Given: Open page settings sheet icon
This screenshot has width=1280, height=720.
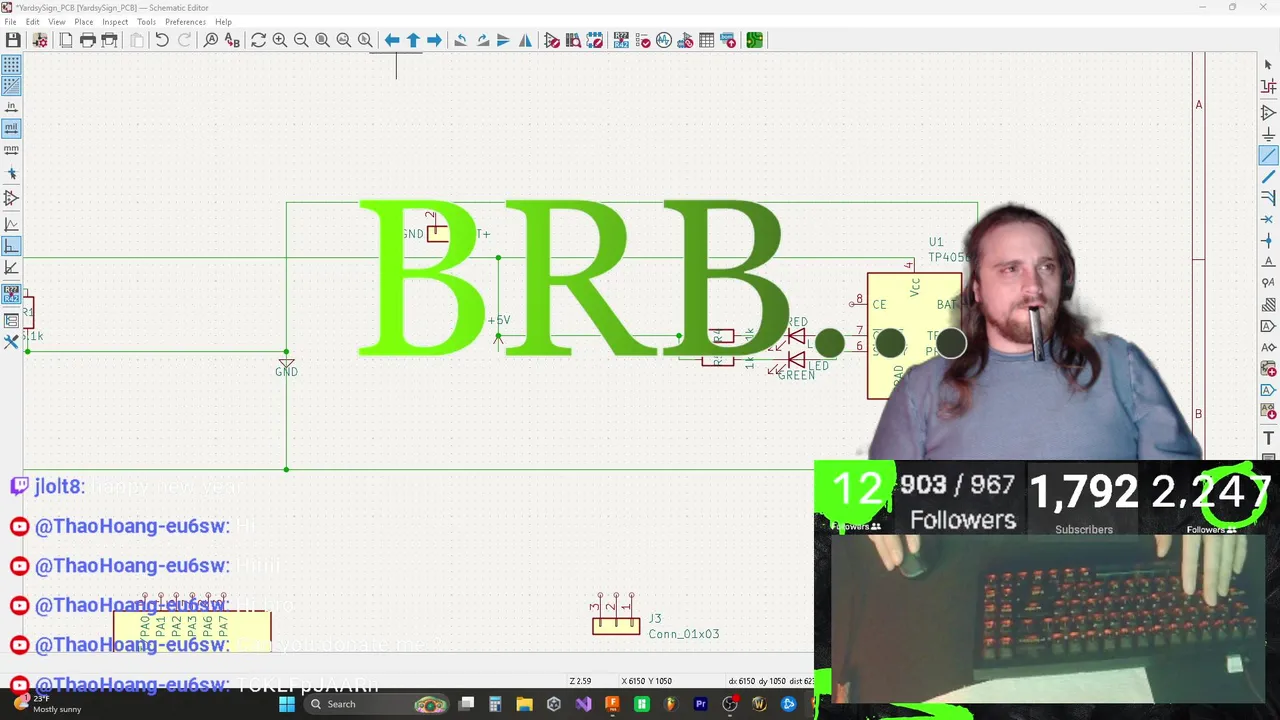Looking at the screenshot, I should pos(66,40).
